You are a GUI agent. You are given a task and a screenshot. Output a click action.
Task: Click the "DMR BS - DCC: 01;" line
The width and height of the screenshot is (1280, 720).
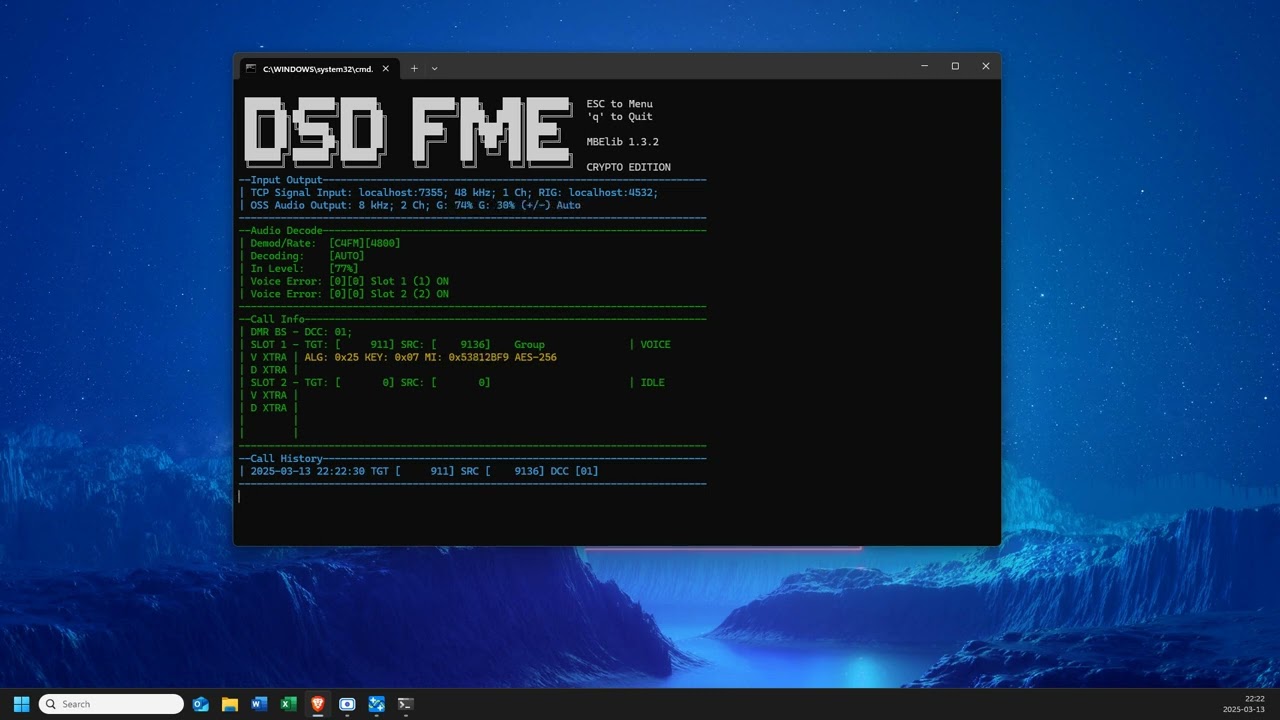pos(301,332)
